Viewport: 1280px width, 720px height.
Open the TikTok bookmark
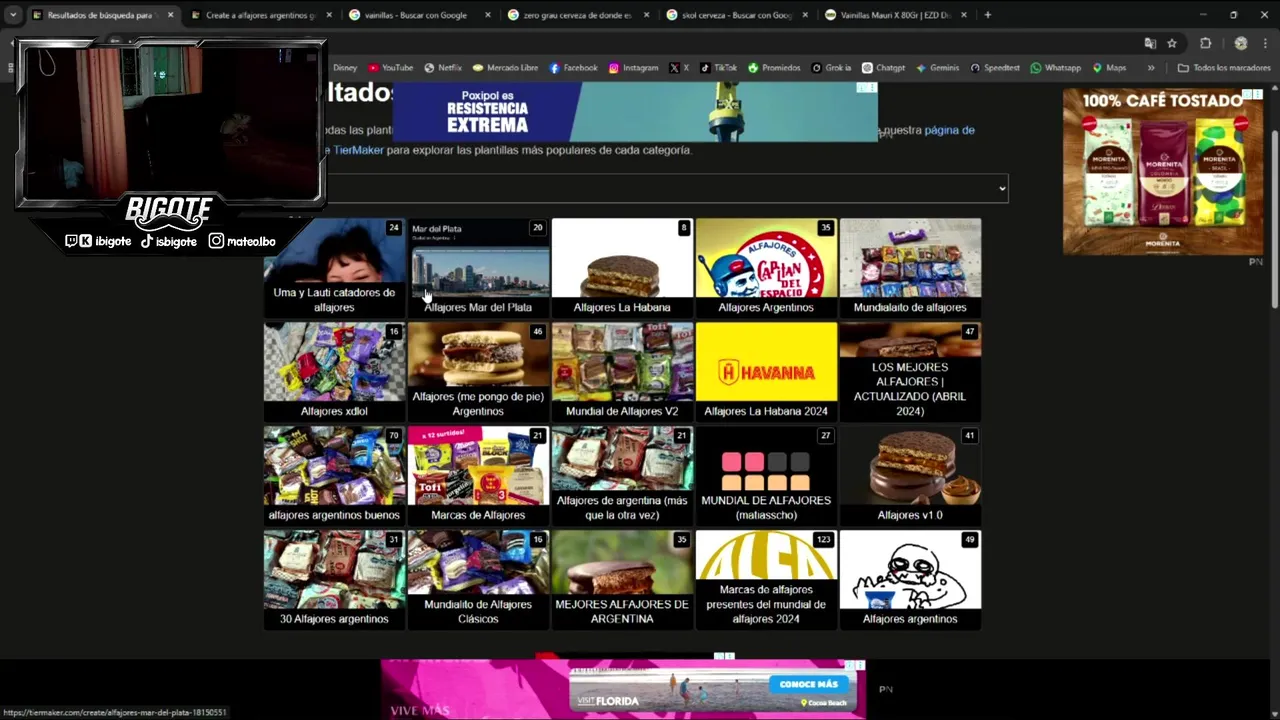tap(718, 68)
